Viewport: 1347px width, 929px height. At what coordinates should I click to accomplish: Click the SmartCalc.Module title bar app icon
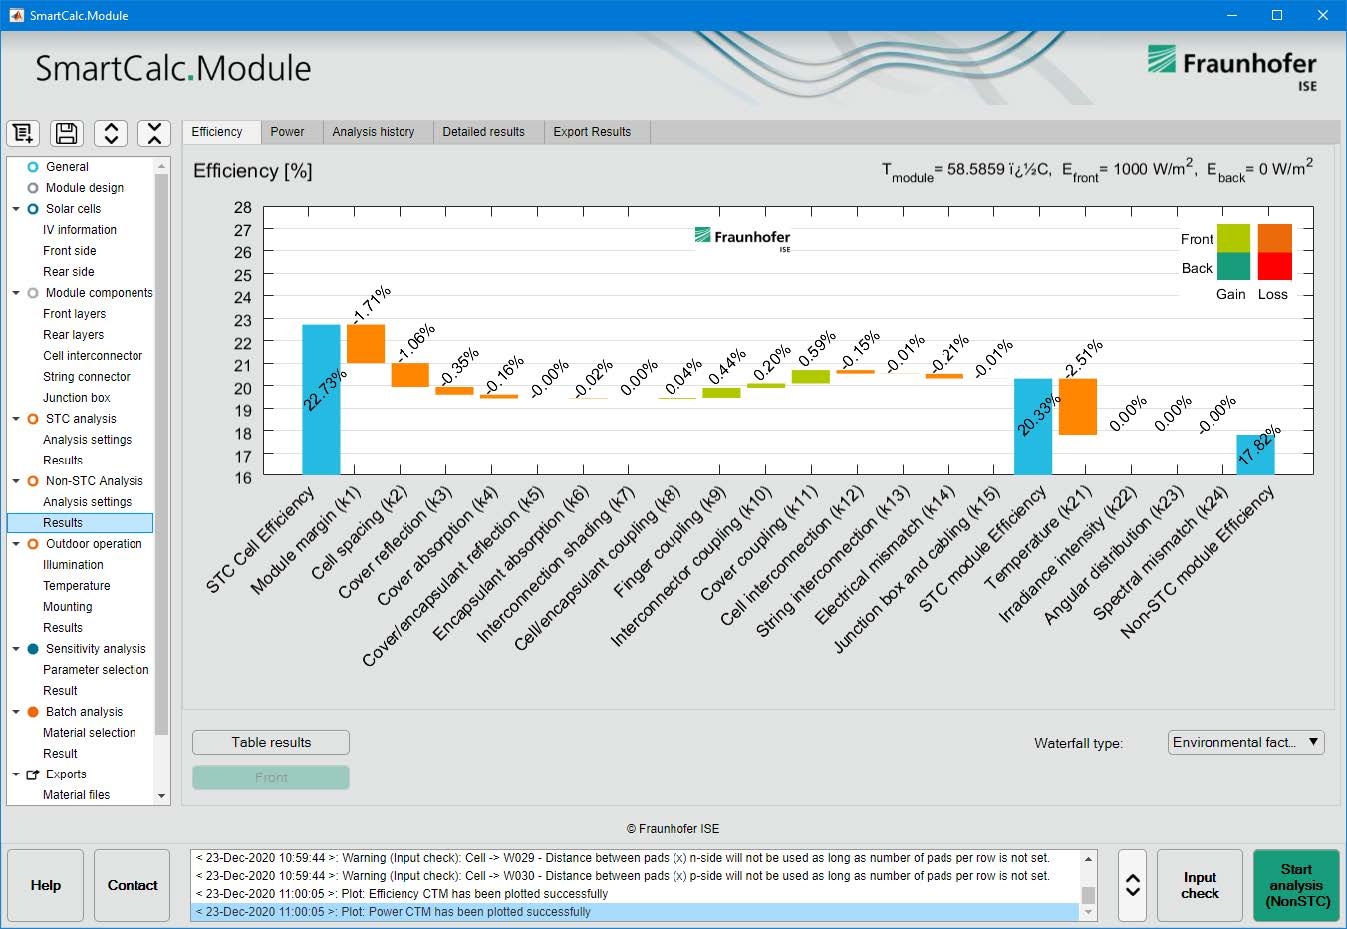[x=16, y=15]
